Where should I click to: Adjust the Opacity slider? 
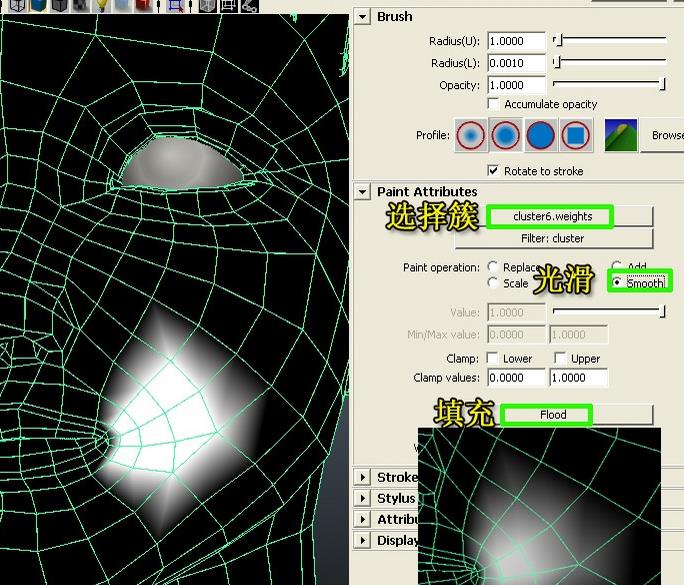609,84
